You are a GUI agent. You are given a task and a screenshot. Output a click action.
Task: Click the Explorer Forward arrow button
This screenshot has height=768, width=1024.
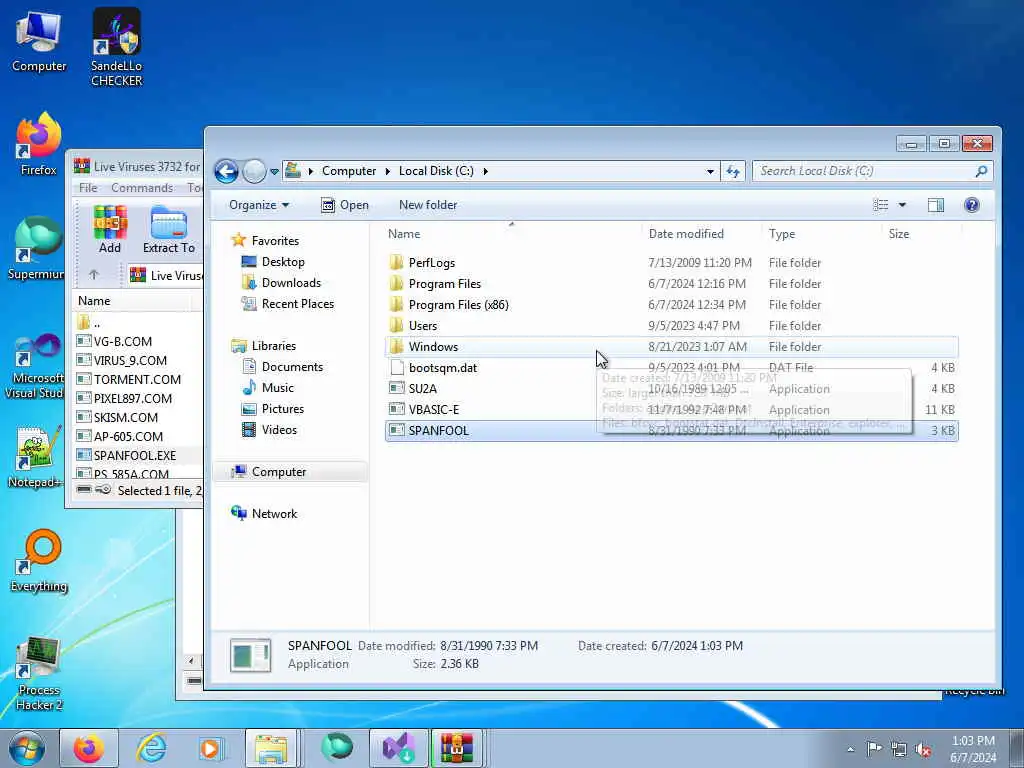[254, 171]
